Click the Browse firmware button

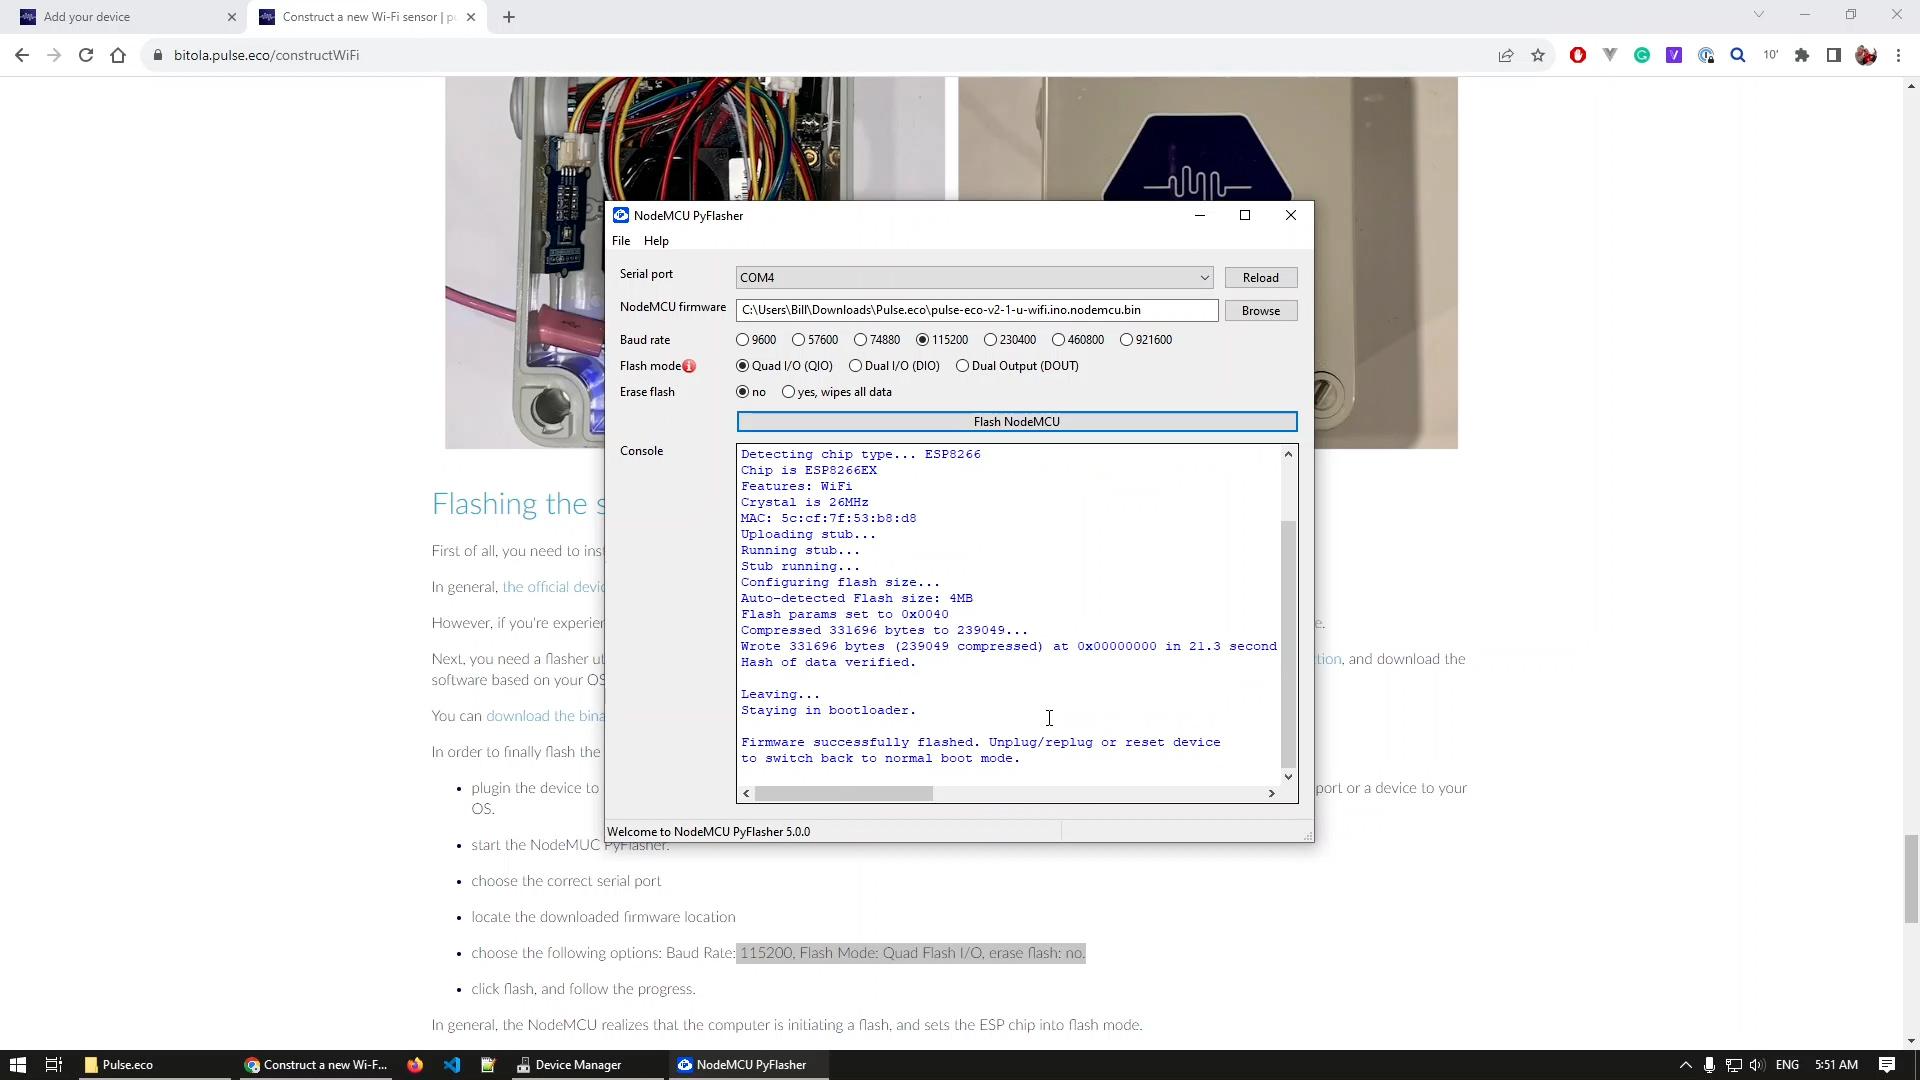[x=1260, y=311]
